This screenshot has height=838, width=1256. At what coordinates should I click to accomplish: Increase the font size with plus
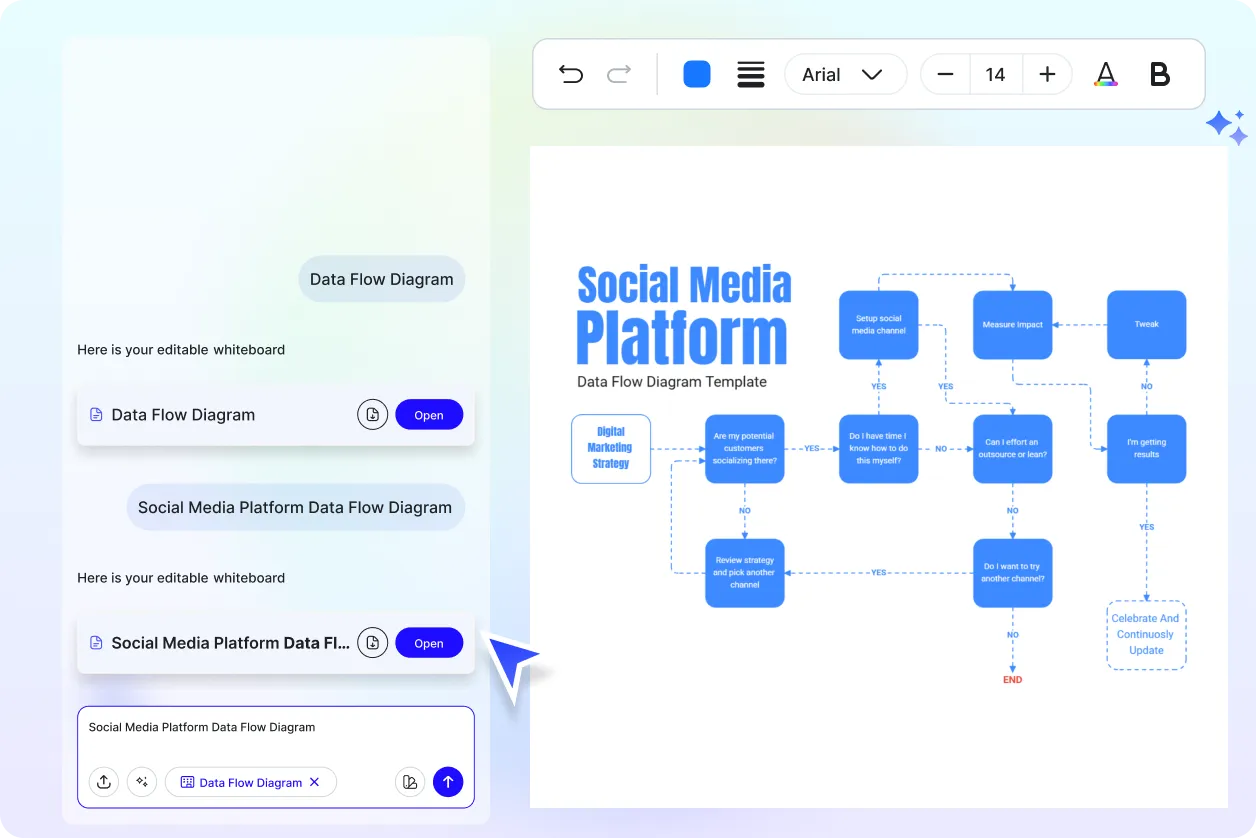(1047, 74)
